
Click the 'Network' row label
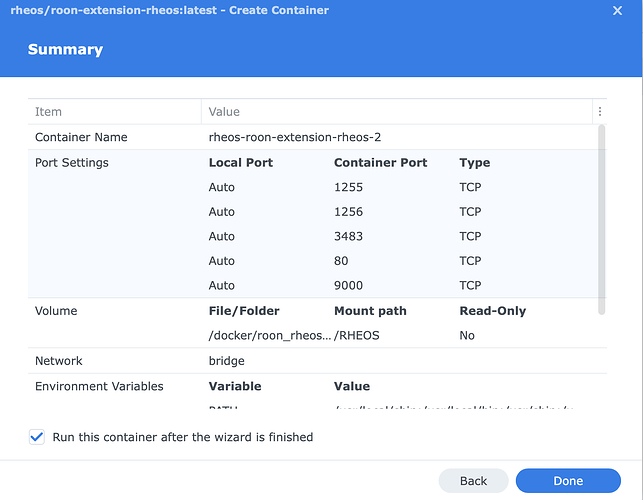tap(59, 361)
